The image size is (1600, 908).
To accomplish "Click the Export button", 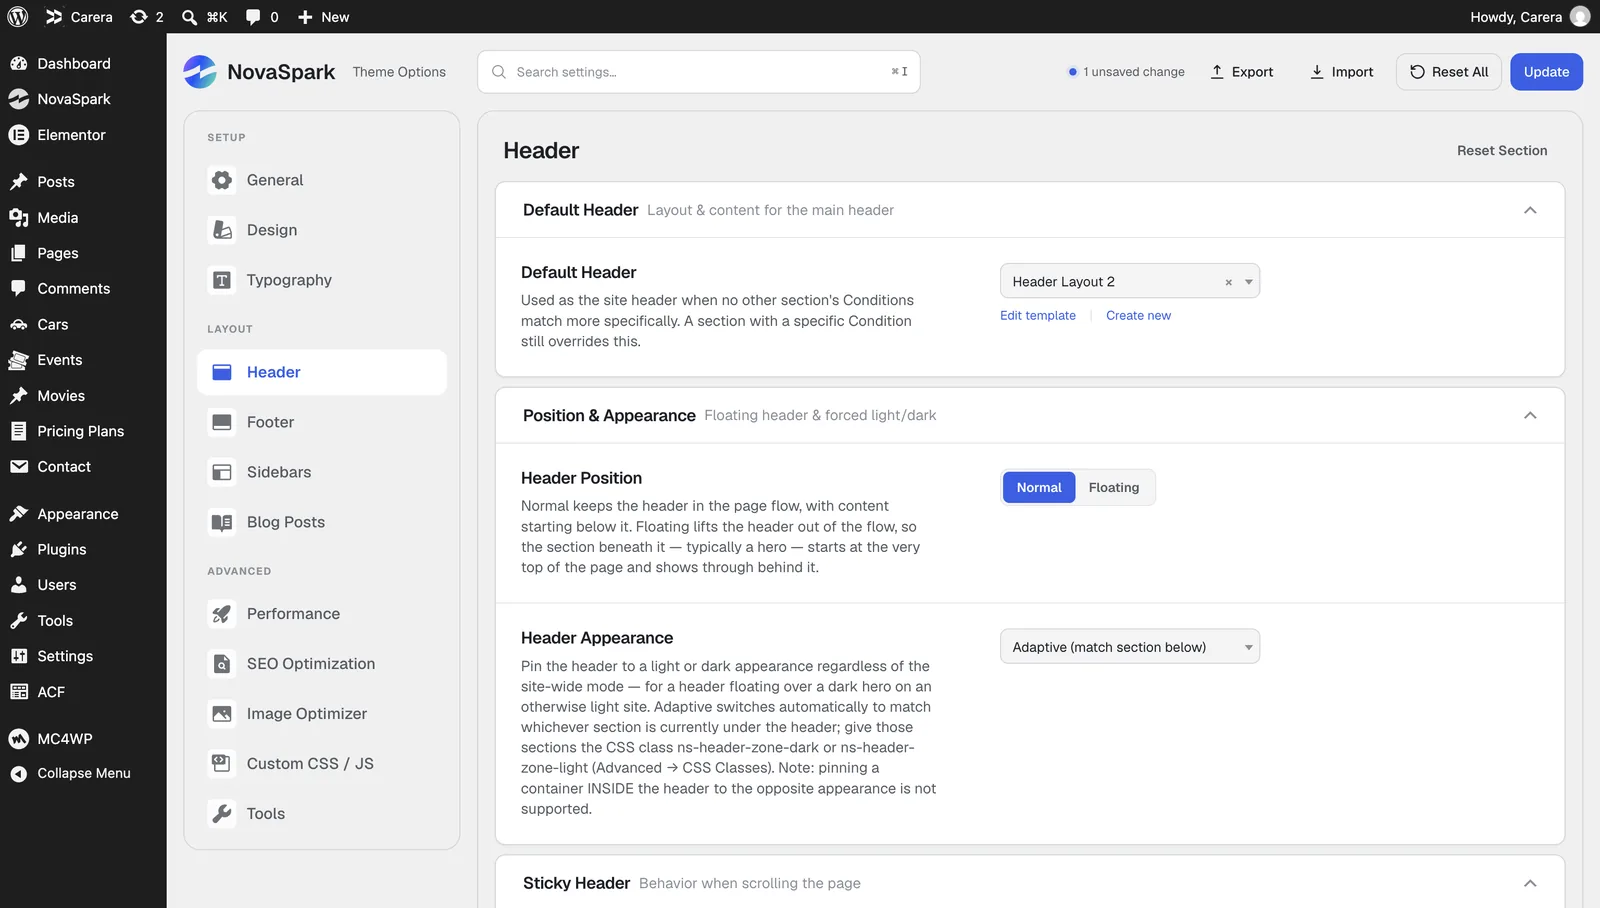I will click(1242, 72).
